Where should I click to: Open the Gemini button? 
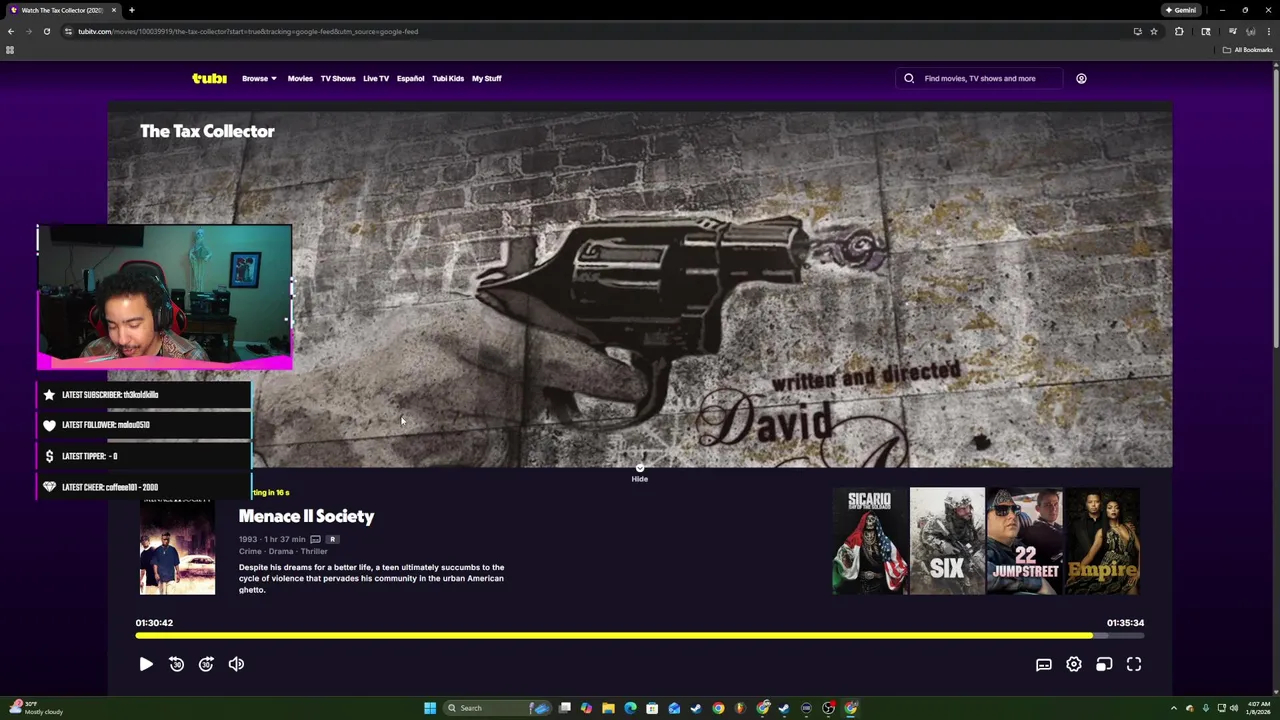click(1181, 10)
